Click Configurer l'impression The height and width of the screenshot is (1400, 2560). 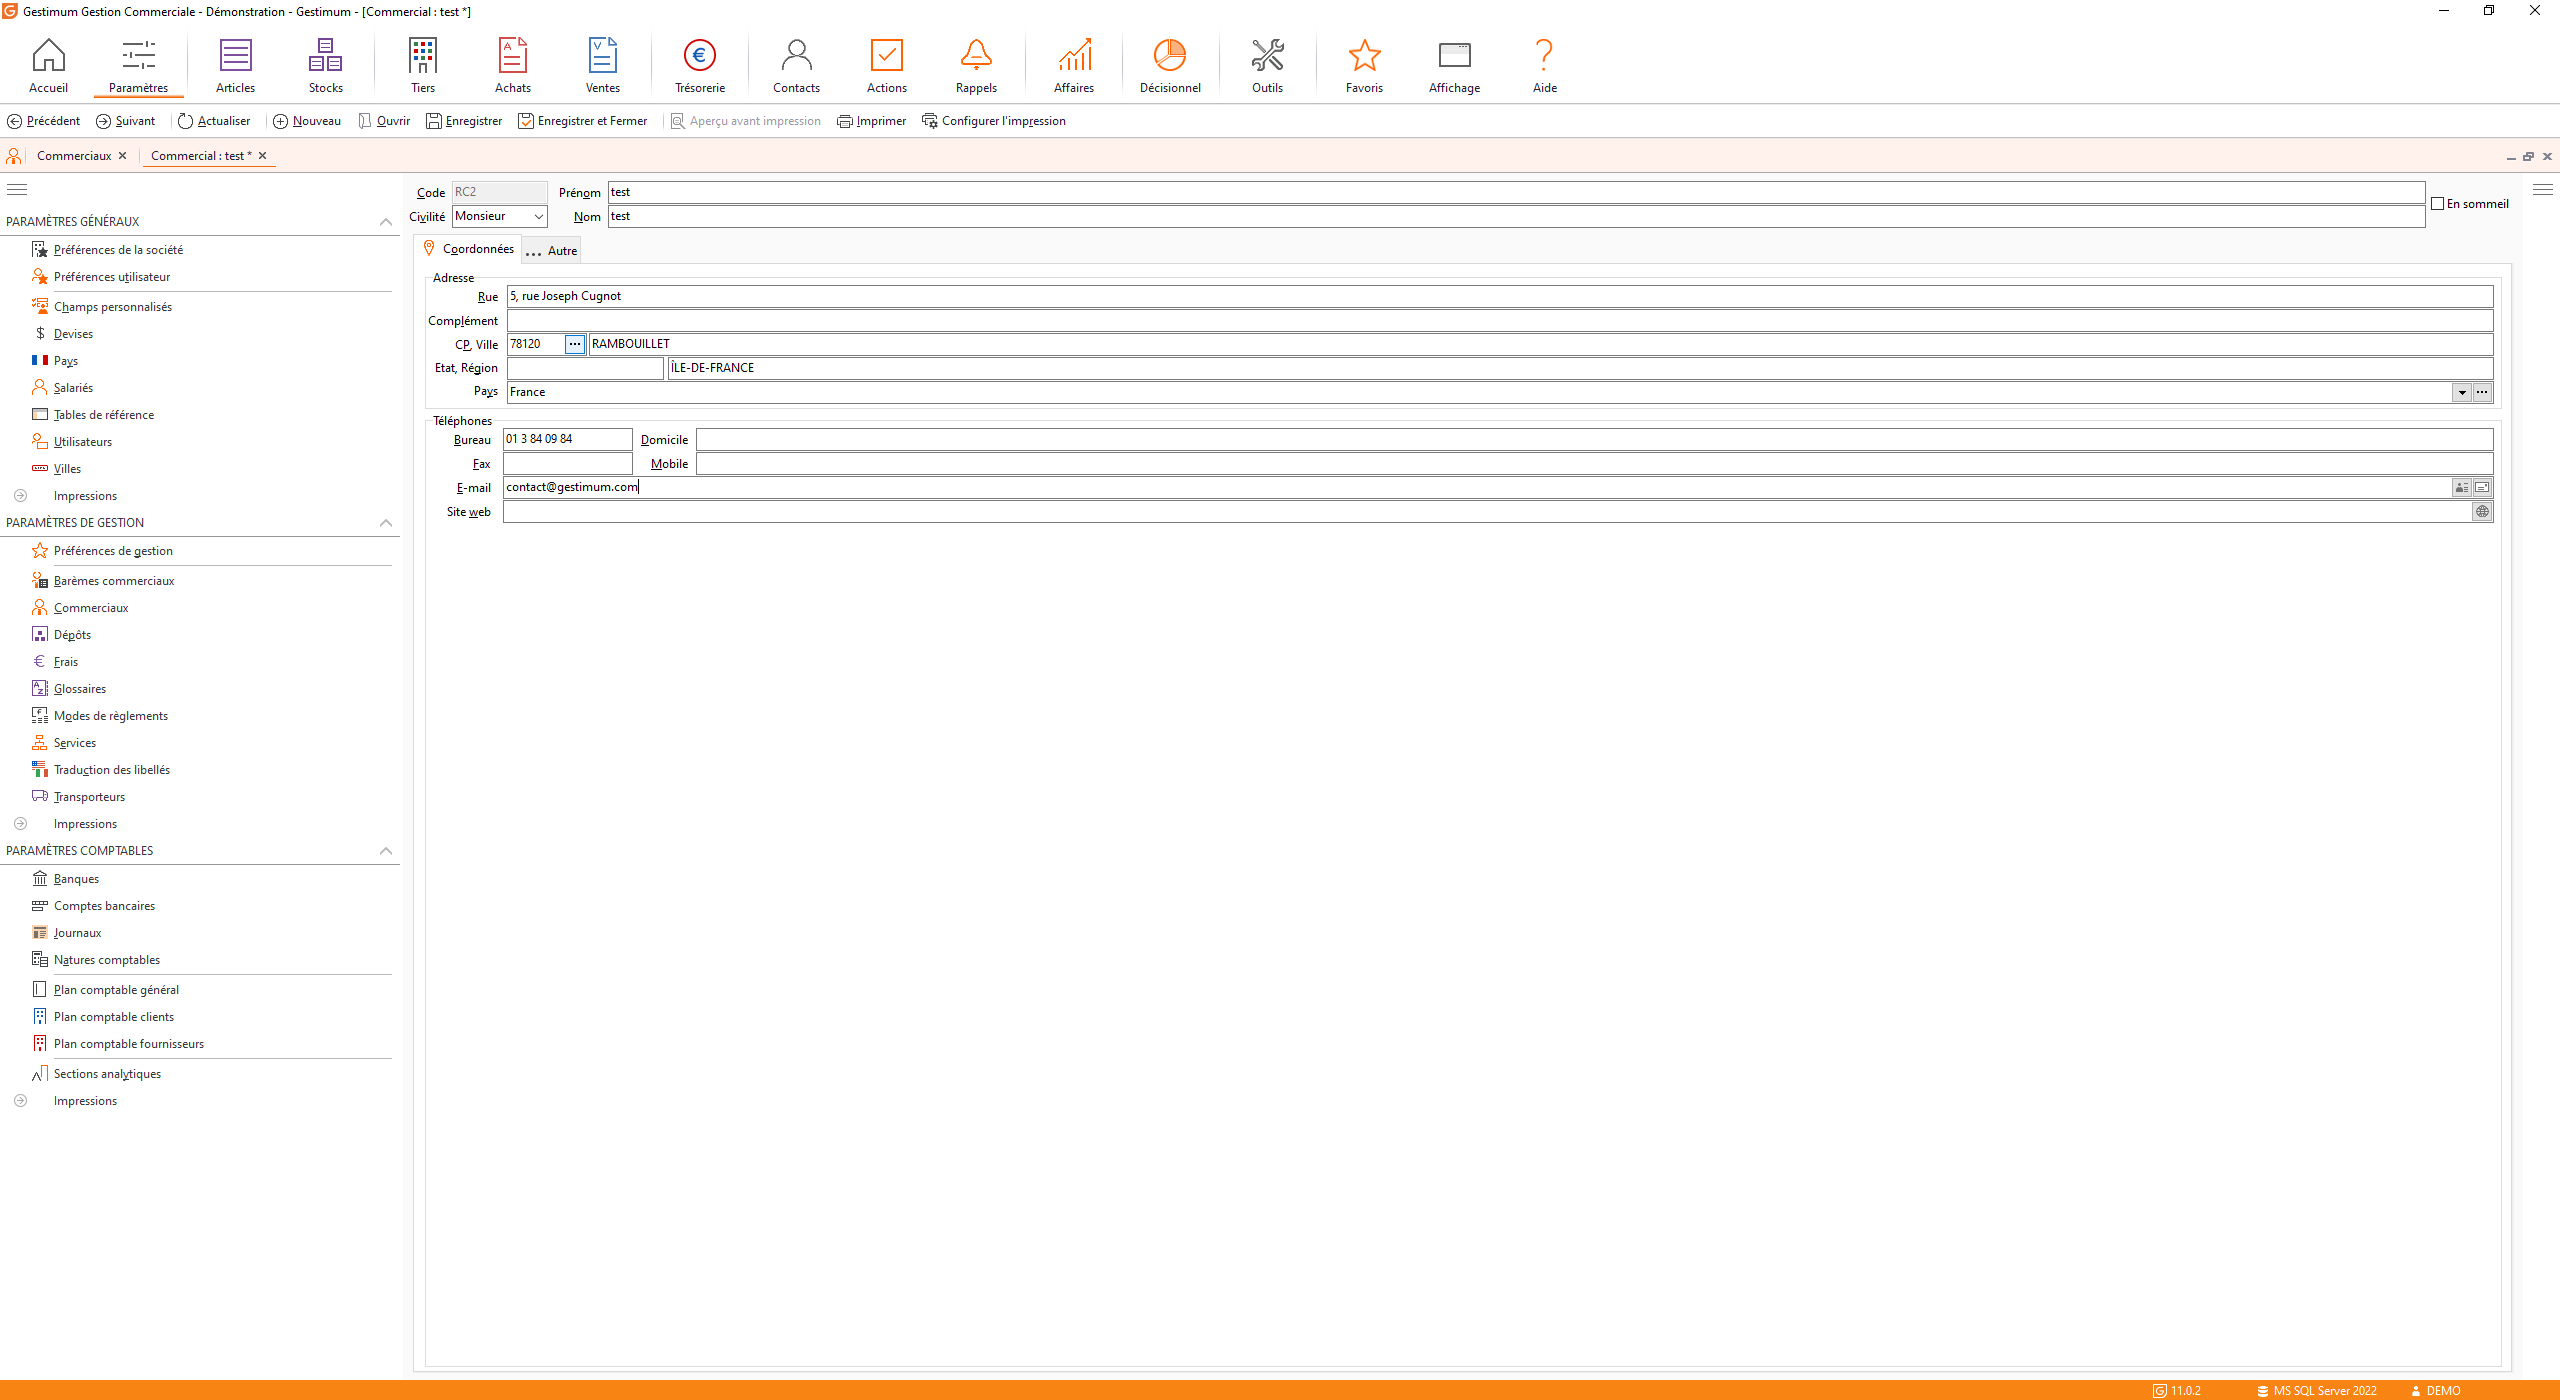pos(994,121)
